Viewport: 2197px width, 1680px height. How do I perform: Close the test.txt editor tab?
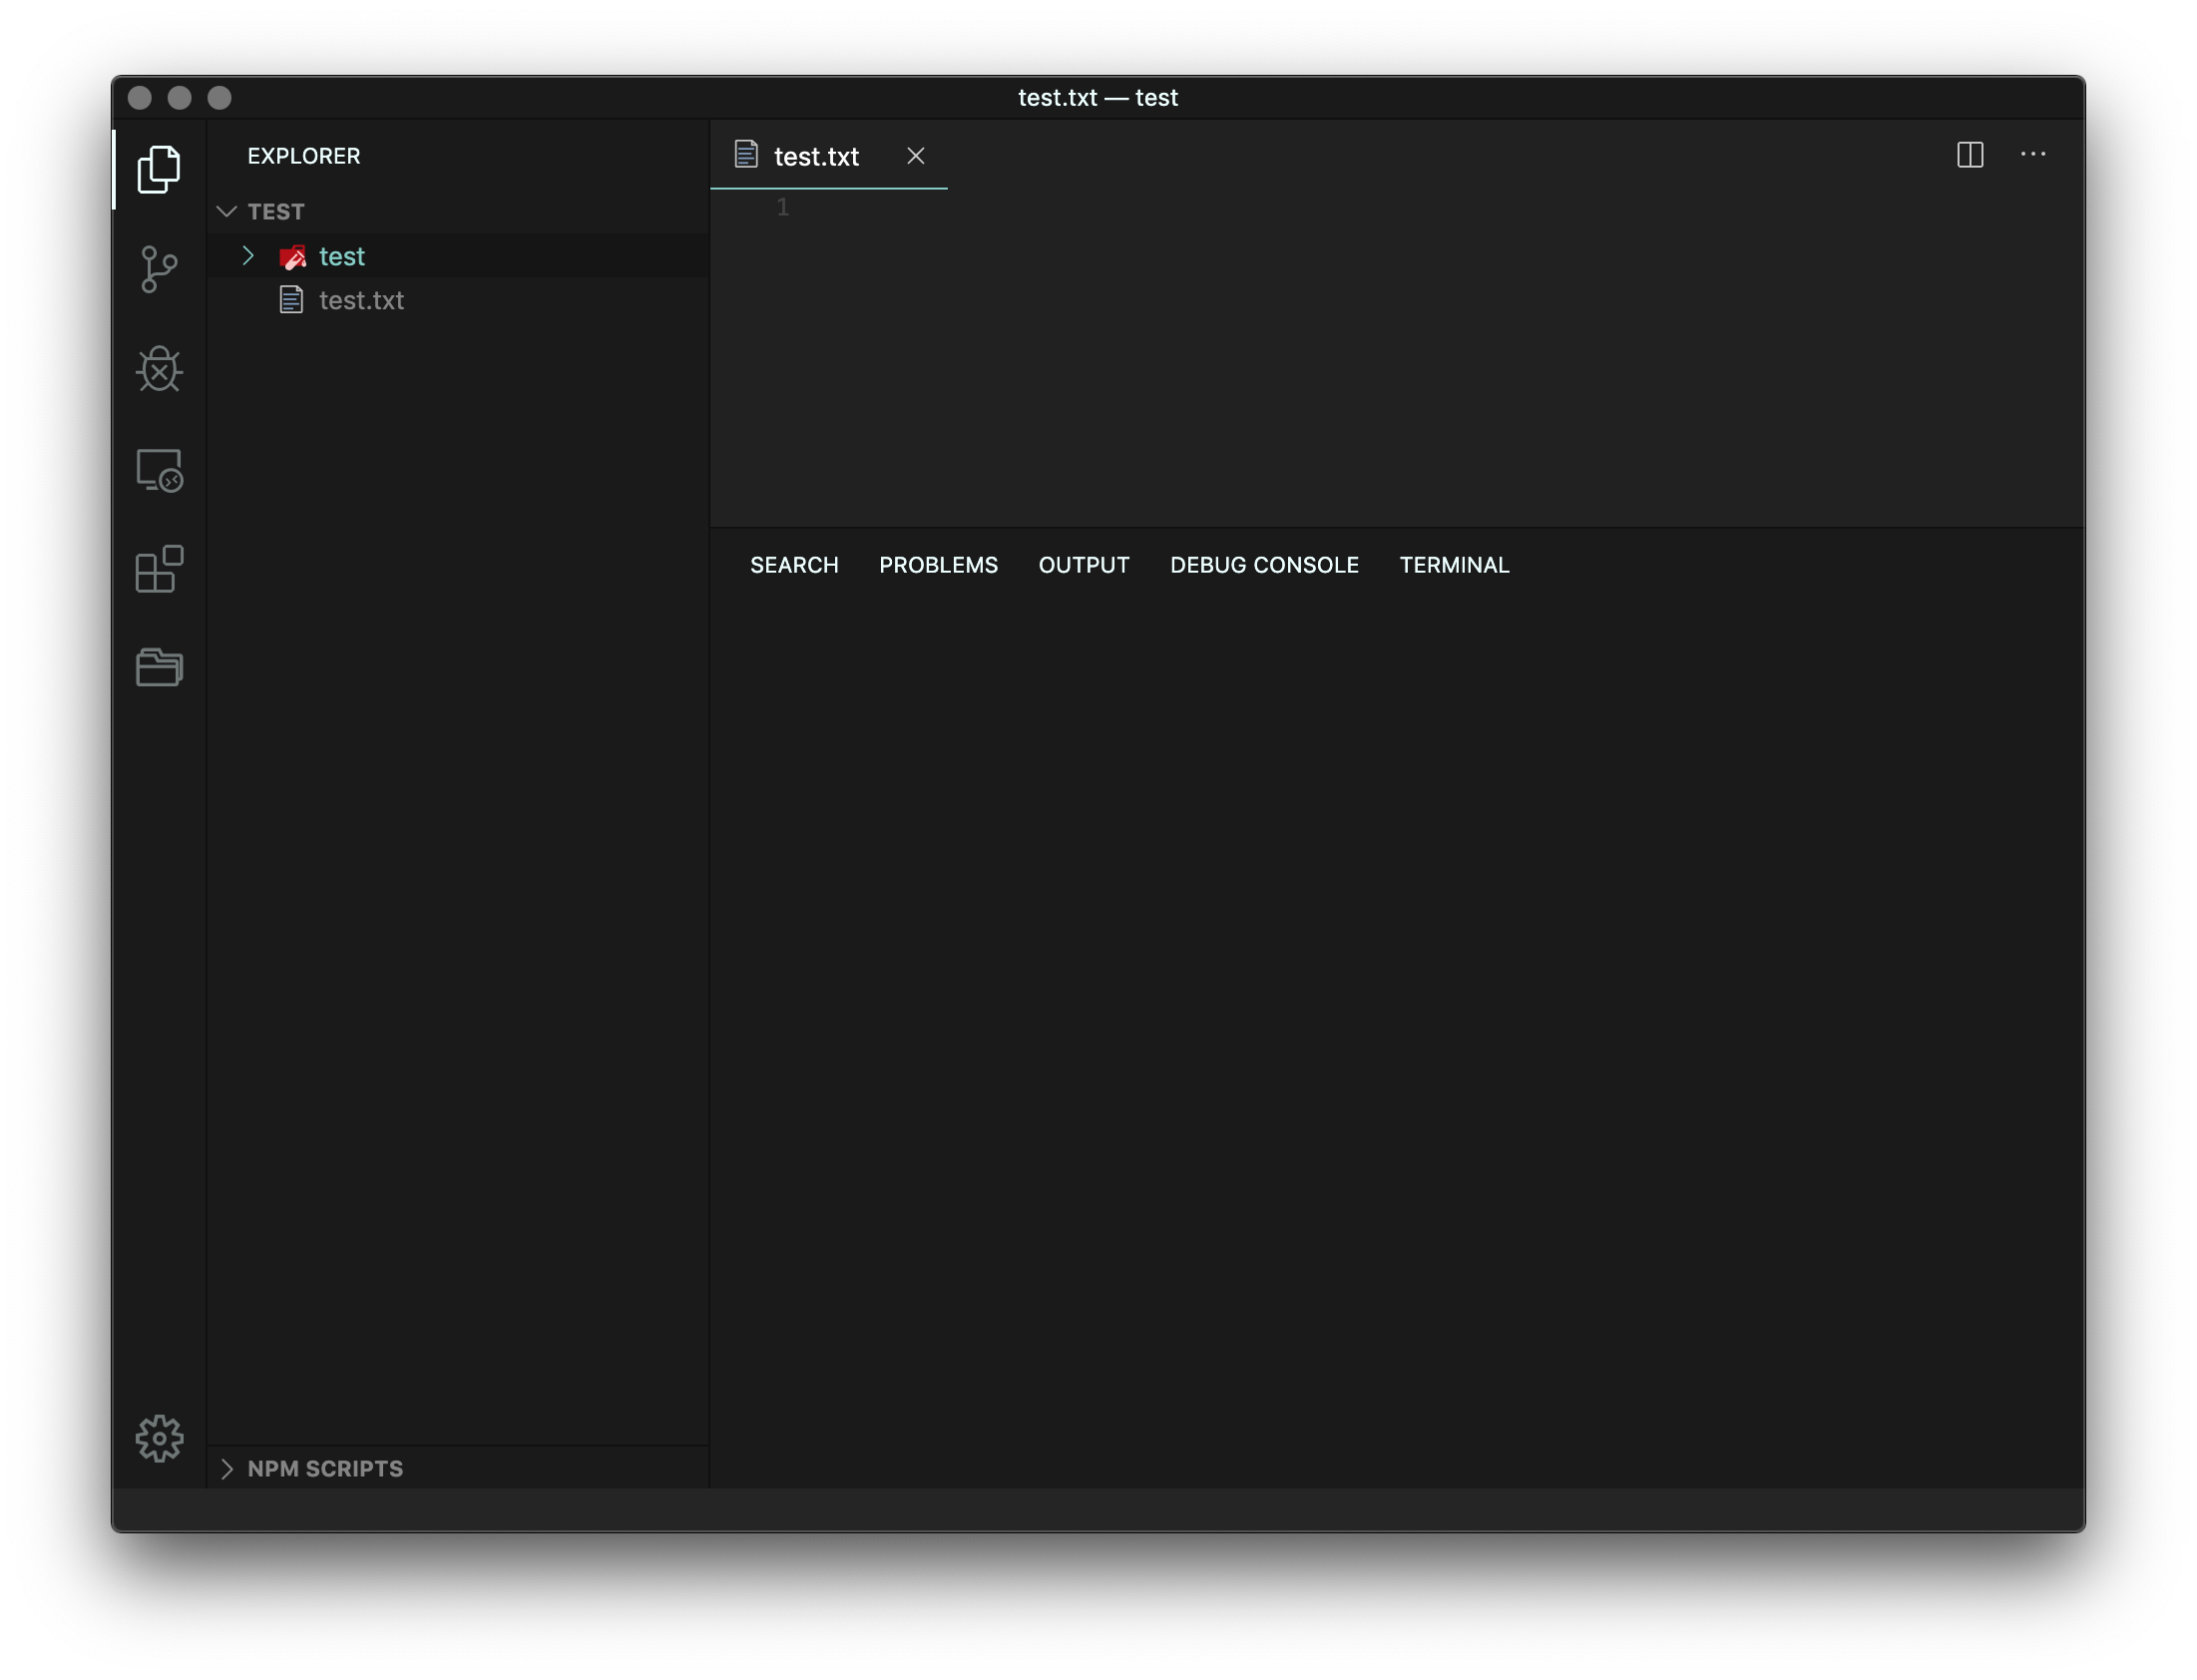click(x=915, y=156)
